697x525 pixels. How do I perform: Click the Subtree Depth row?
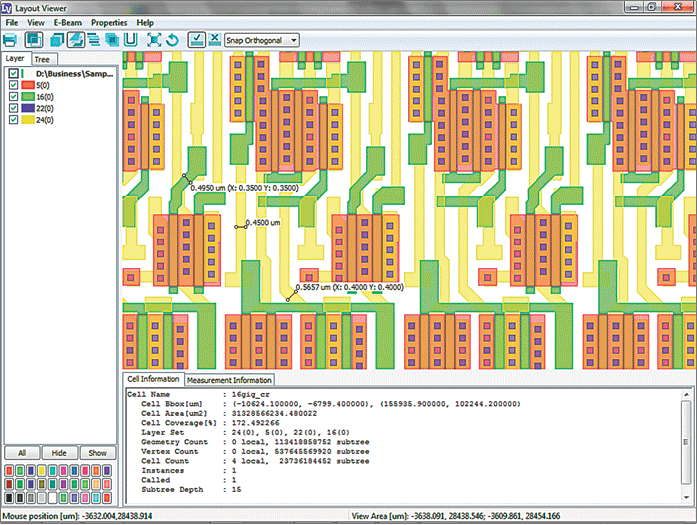(191, 489)
